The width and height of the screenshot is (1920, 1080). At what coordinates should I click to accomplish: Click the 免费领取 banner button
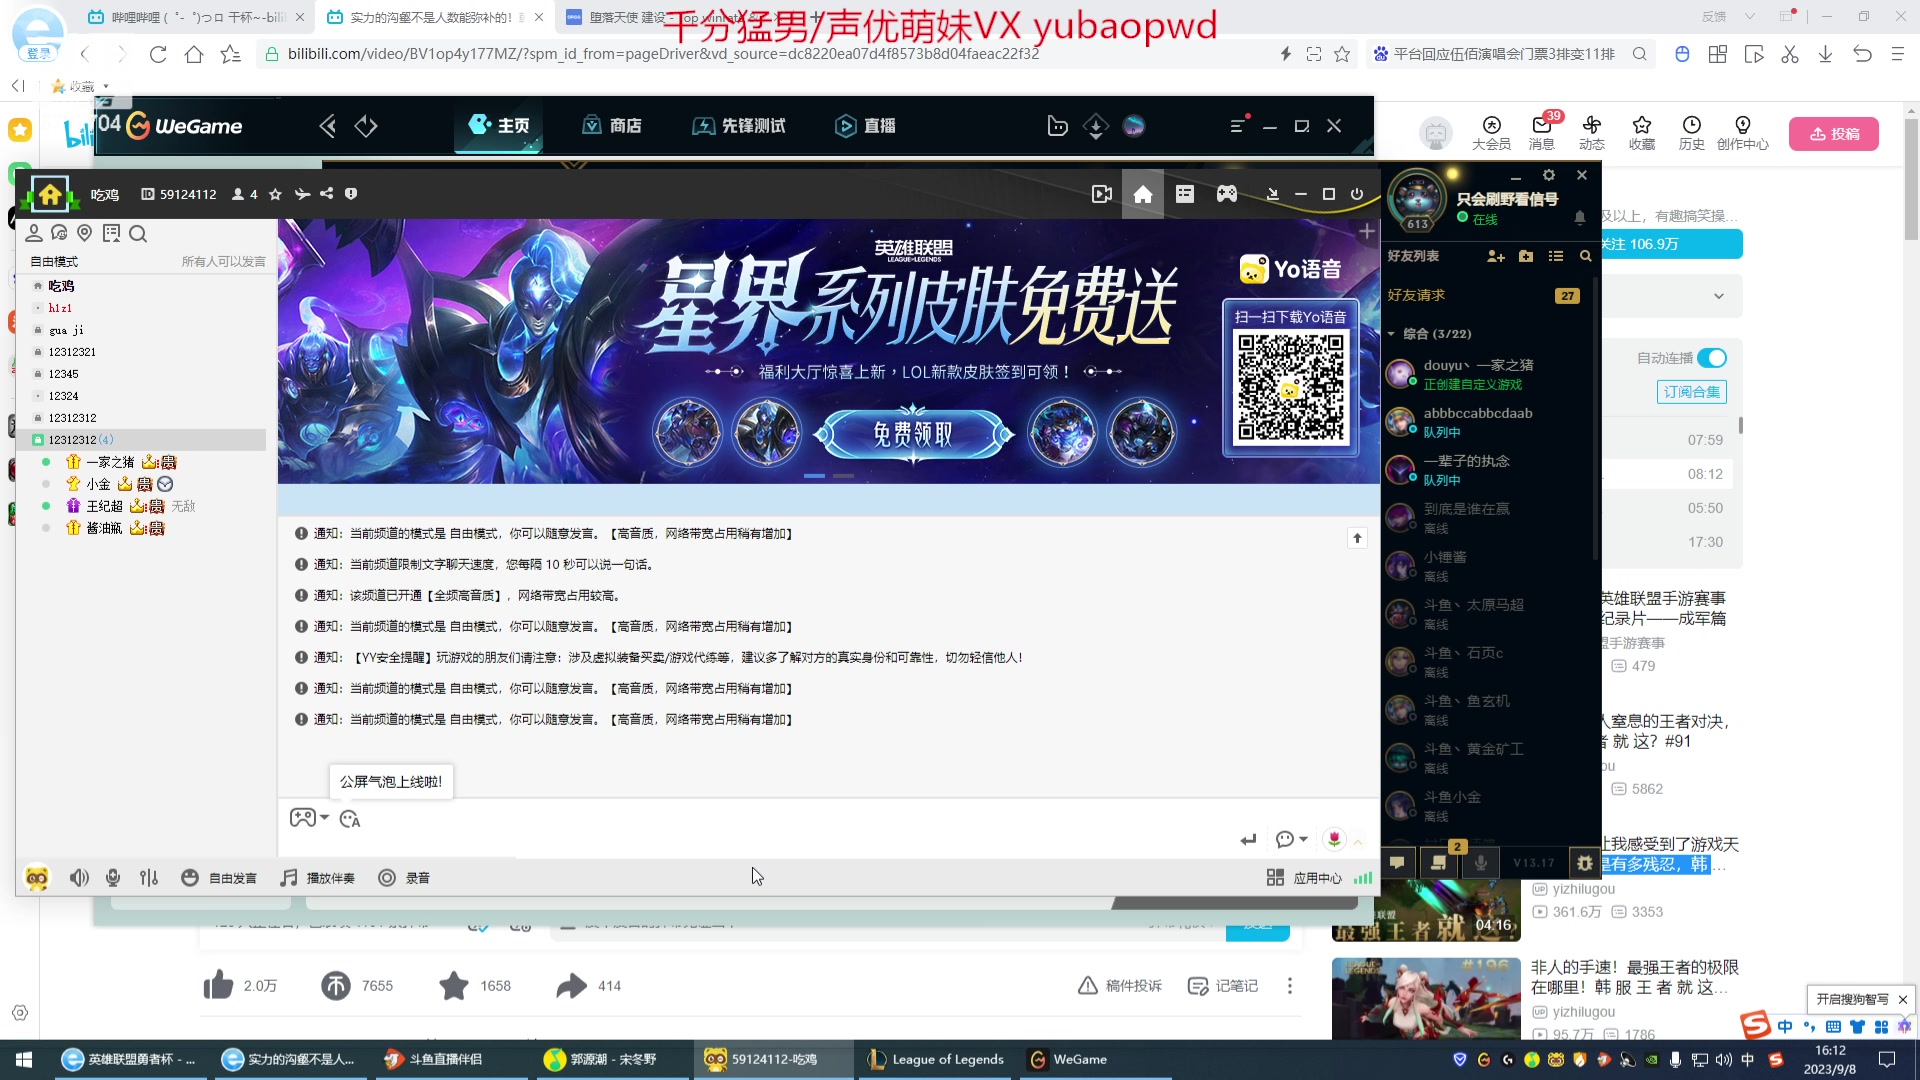click(913, 434)
